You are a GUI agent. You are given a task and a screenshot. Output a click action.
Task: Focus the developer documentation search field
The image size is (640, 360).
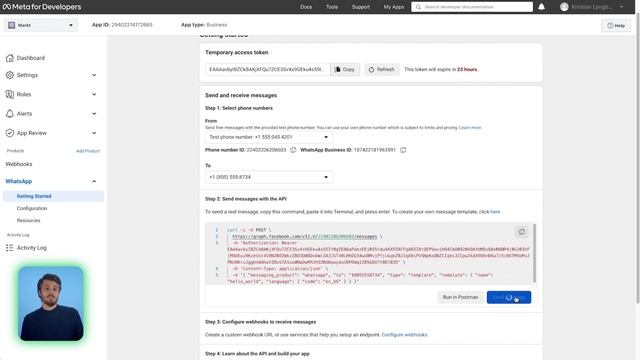pyautogui.click(x=472, y=7)
